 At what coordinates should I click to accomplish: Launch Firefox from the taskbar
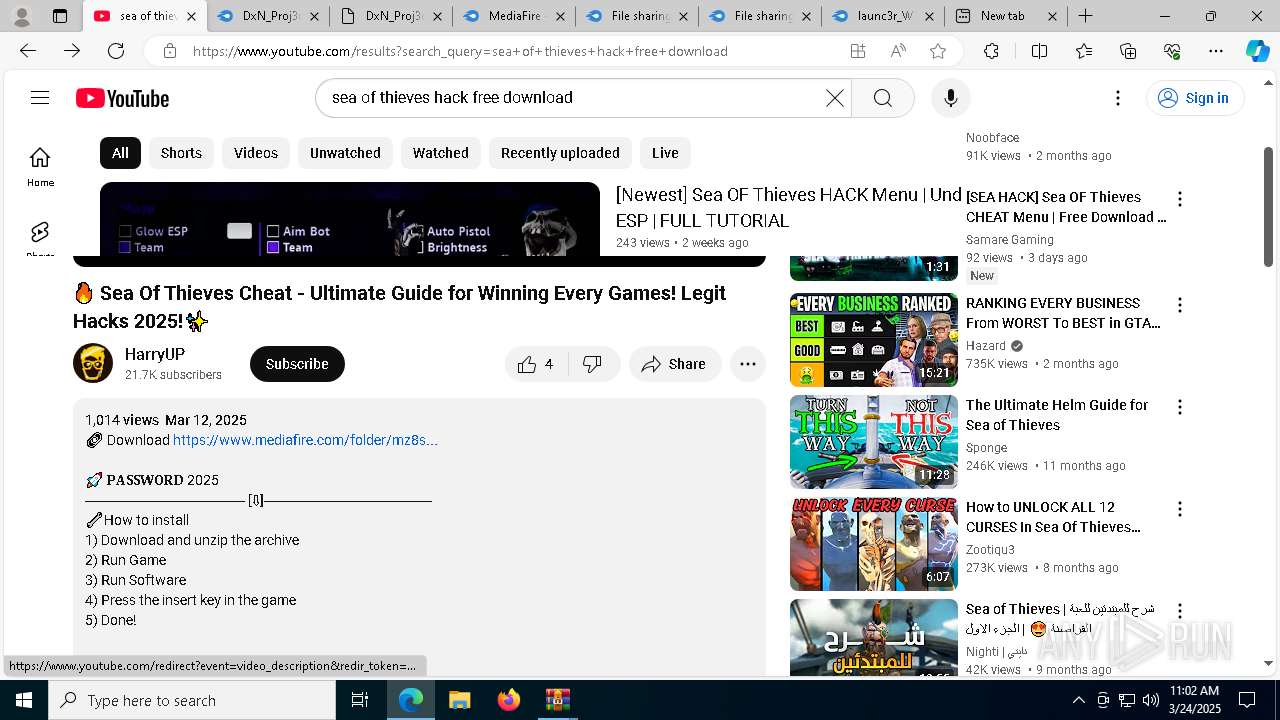coord(509,700)
